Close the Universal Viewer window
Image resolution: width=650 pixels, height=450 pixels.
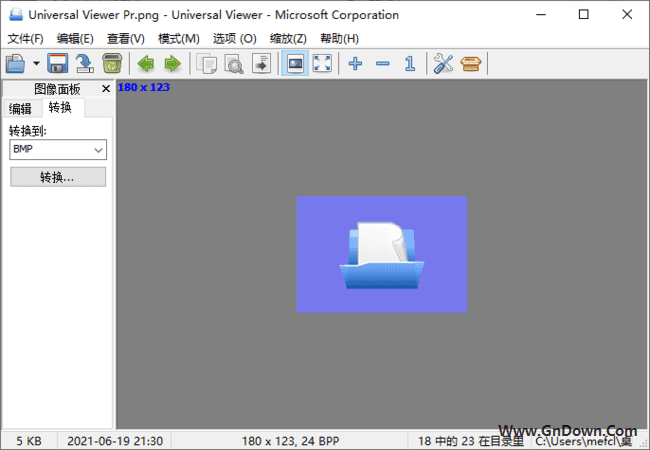pos(627,15)
